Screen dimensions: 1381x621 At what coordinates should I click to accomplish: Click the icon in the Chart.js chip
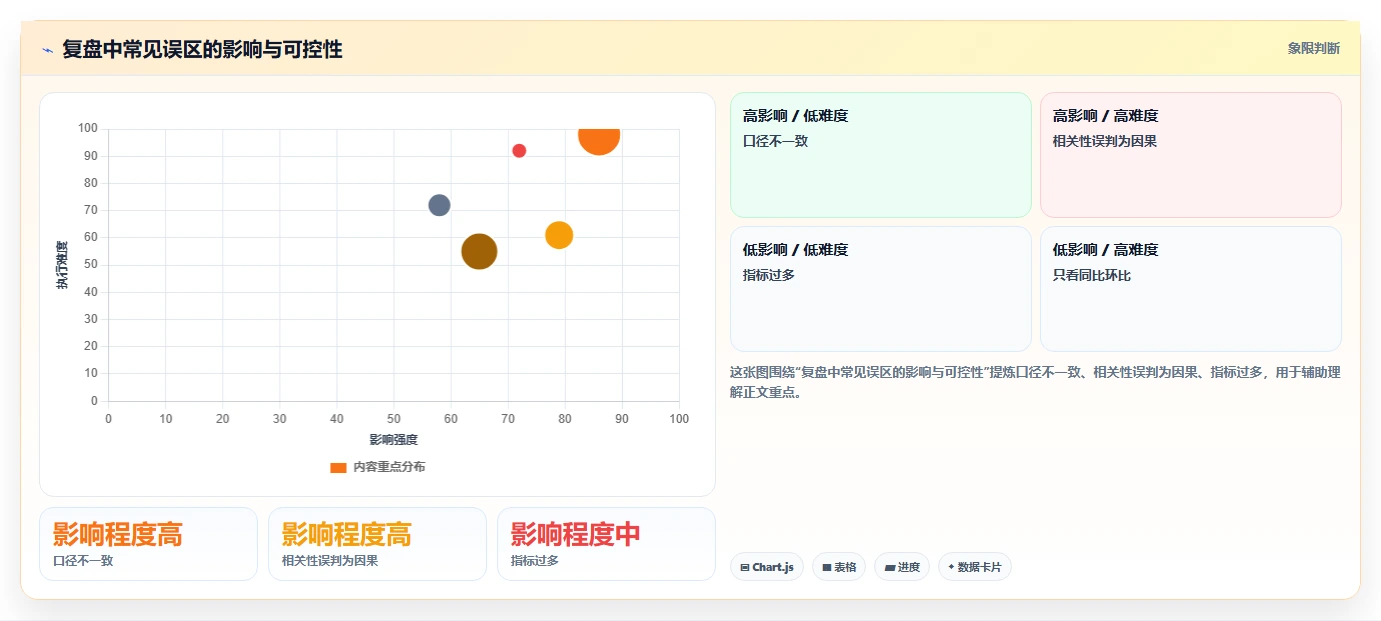tap(745, 567)
